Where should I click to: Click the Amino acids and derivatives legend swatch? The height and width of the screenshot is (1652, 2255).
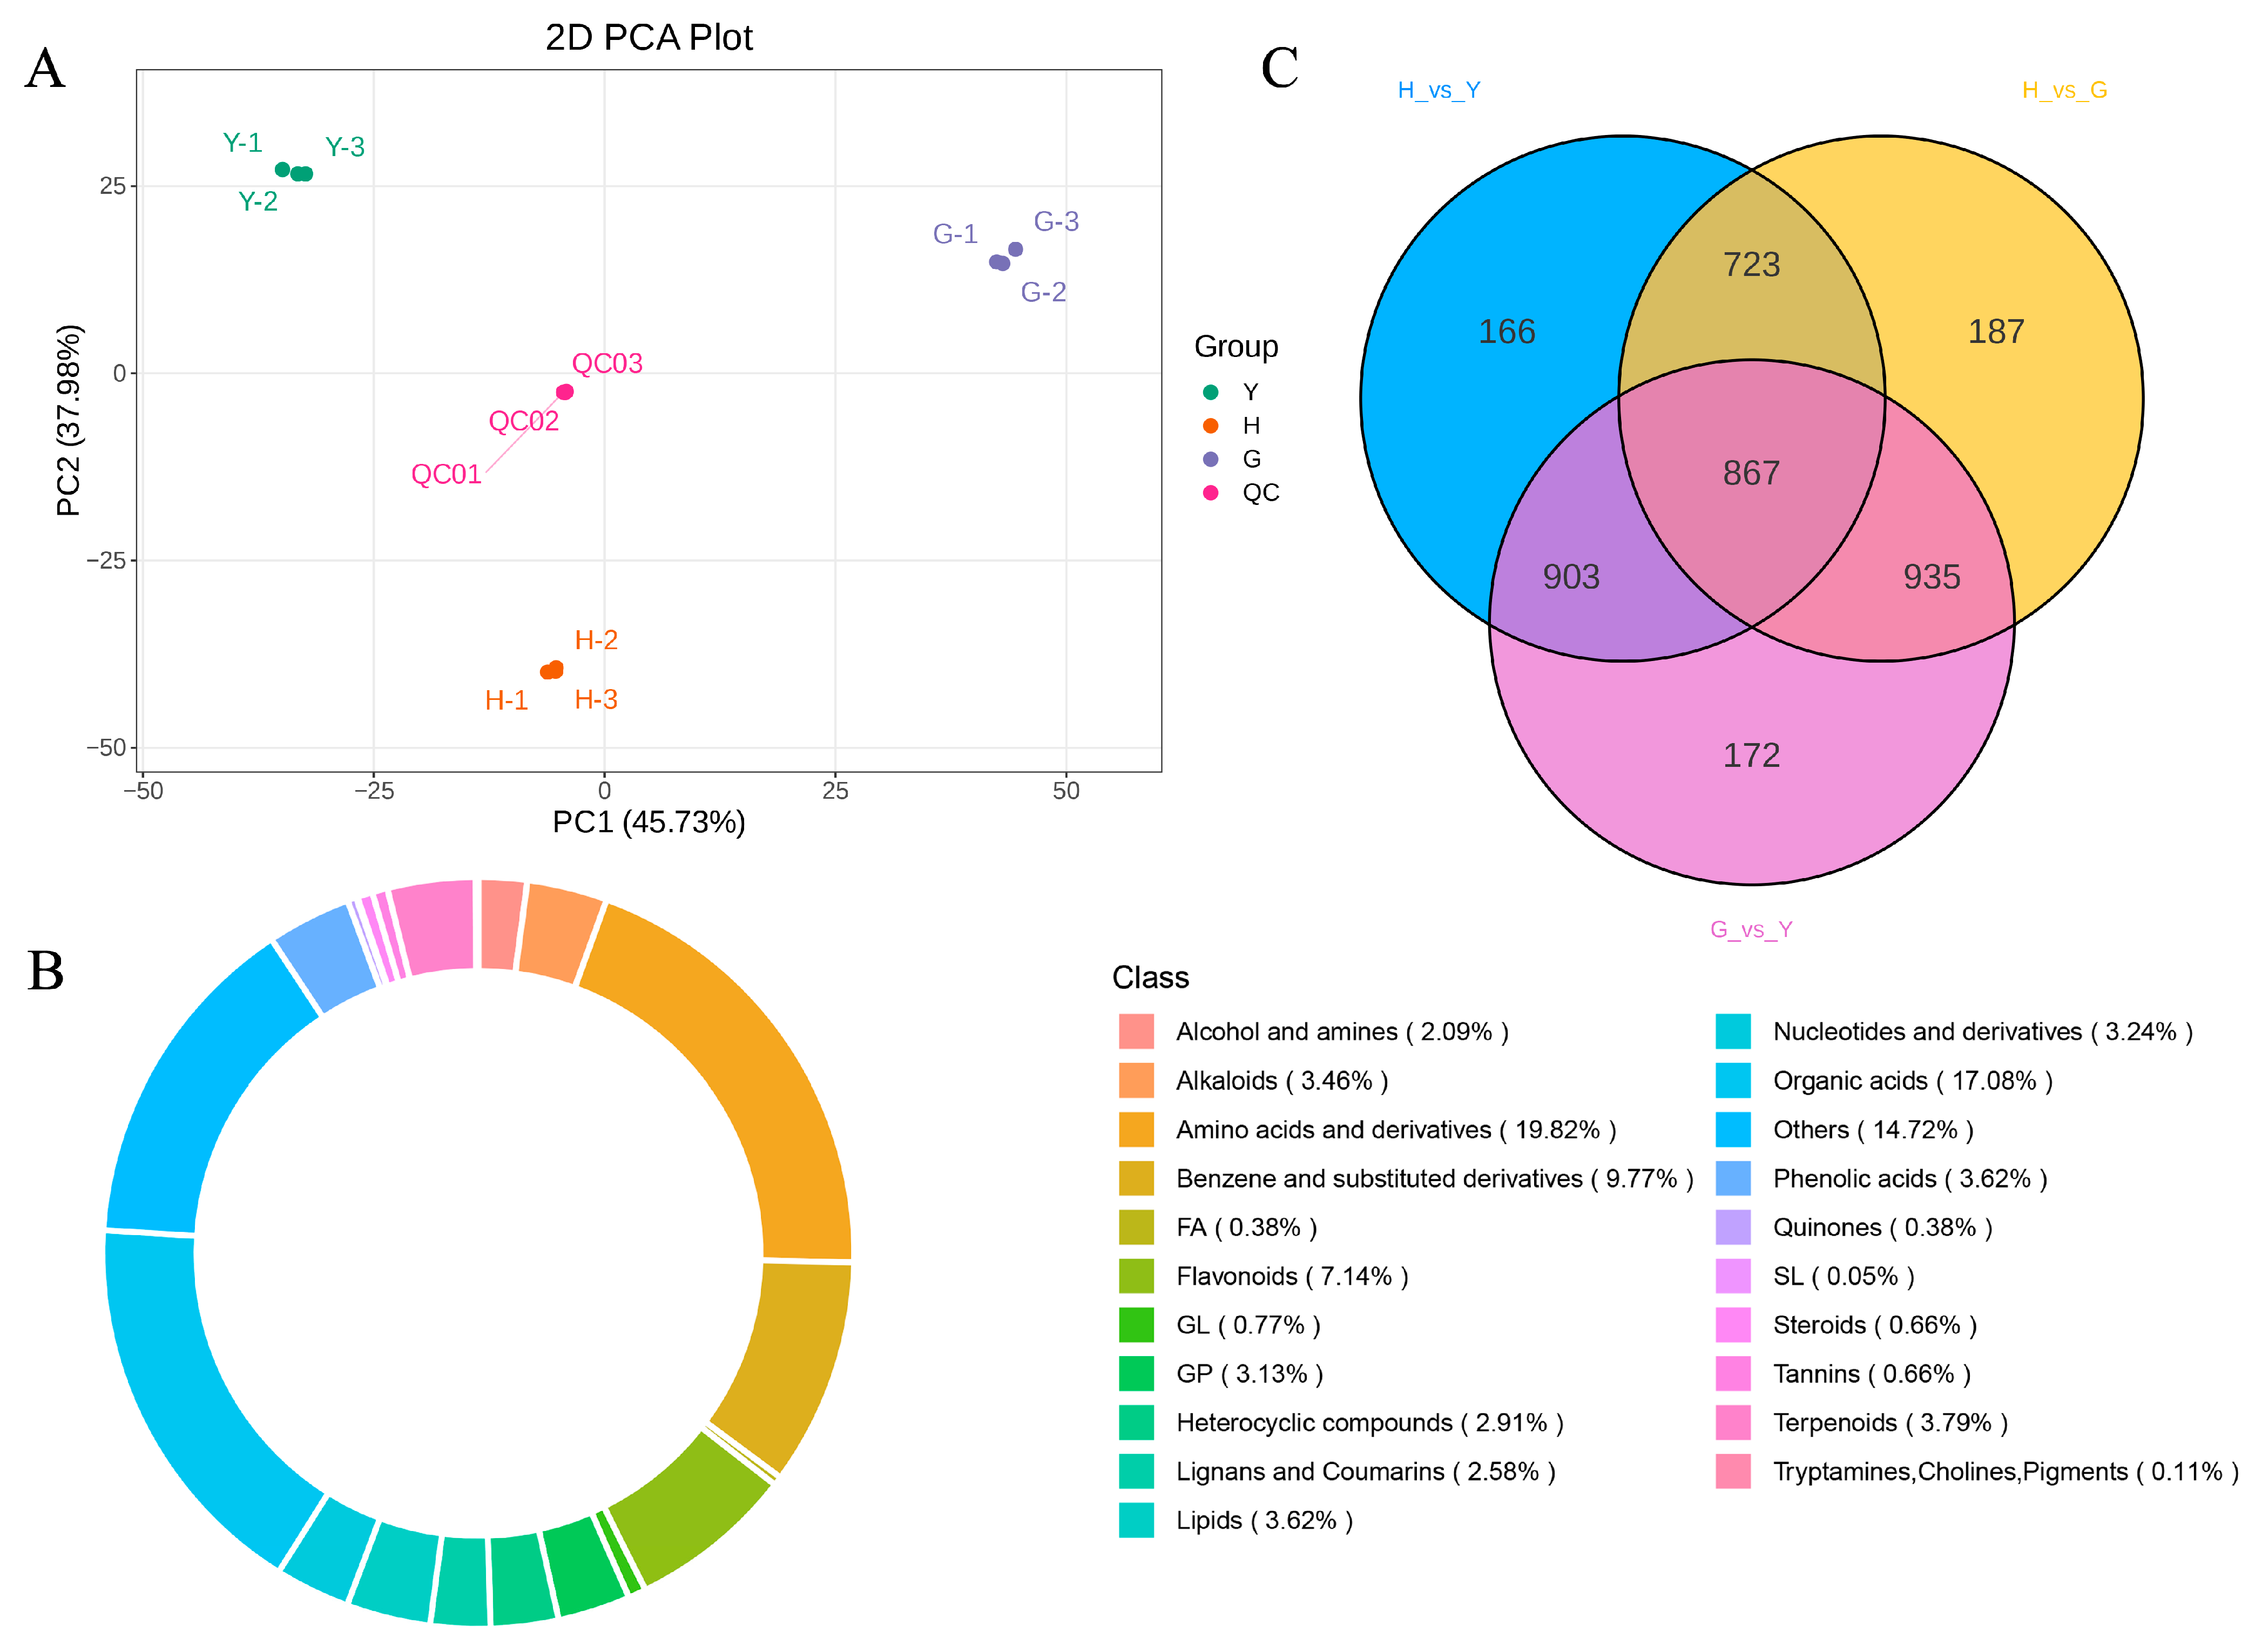click(1135, 1129)
